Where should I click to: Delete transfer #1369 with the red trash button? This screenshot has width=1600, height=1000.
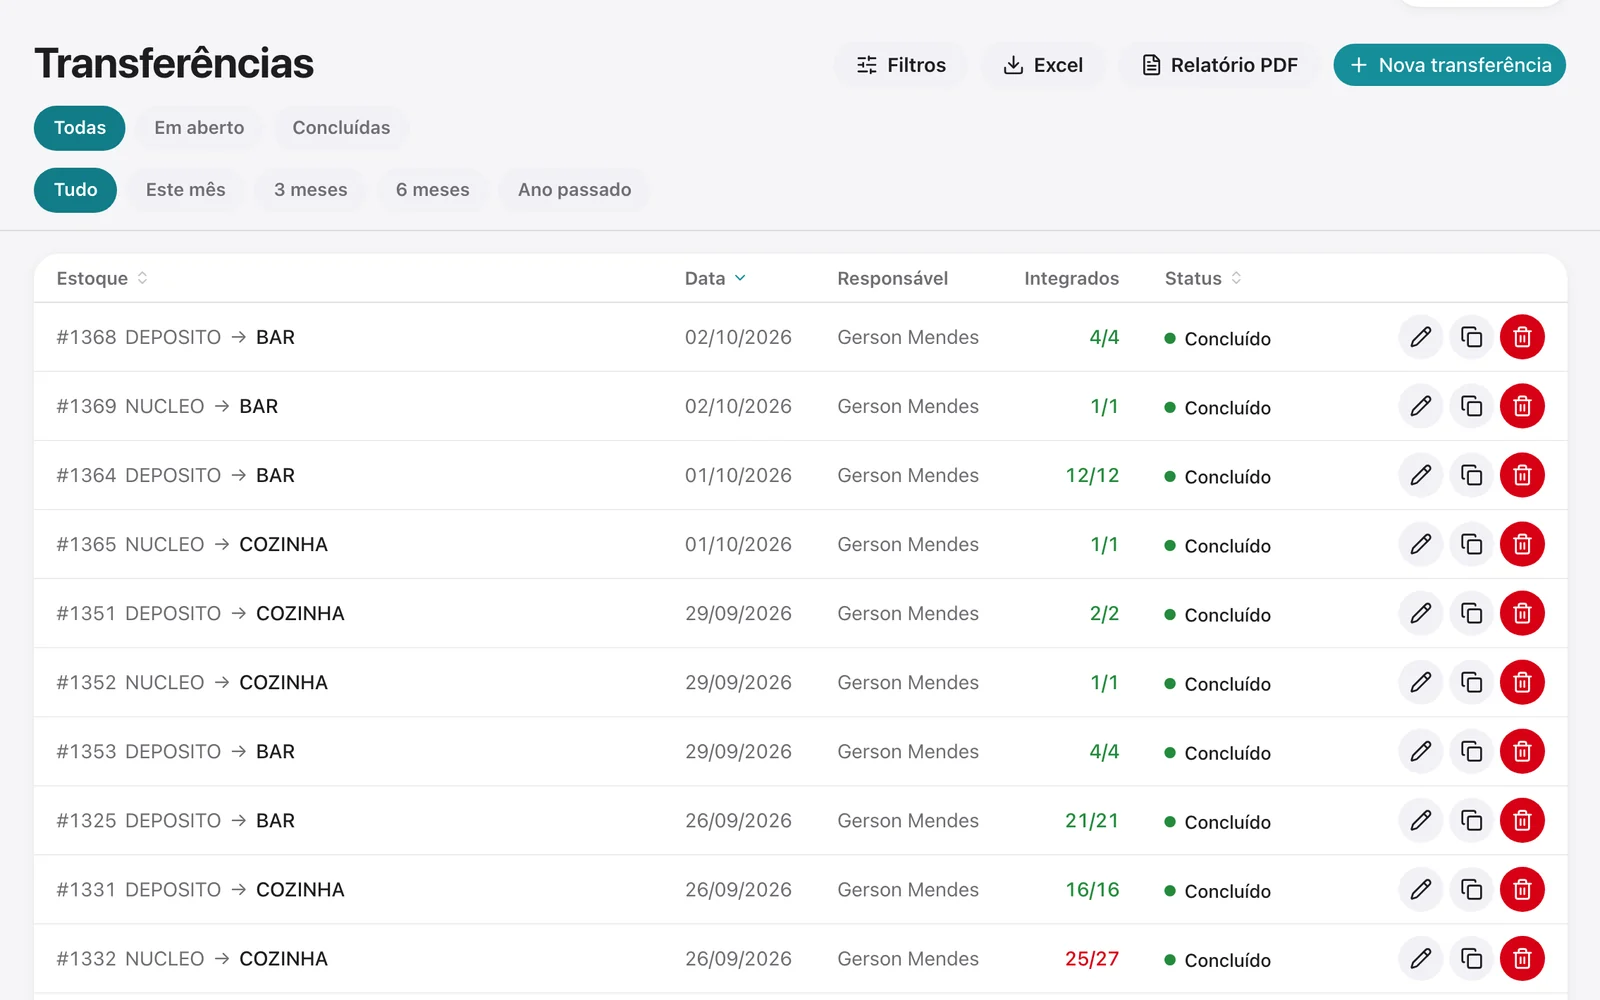coord(1522,406)
